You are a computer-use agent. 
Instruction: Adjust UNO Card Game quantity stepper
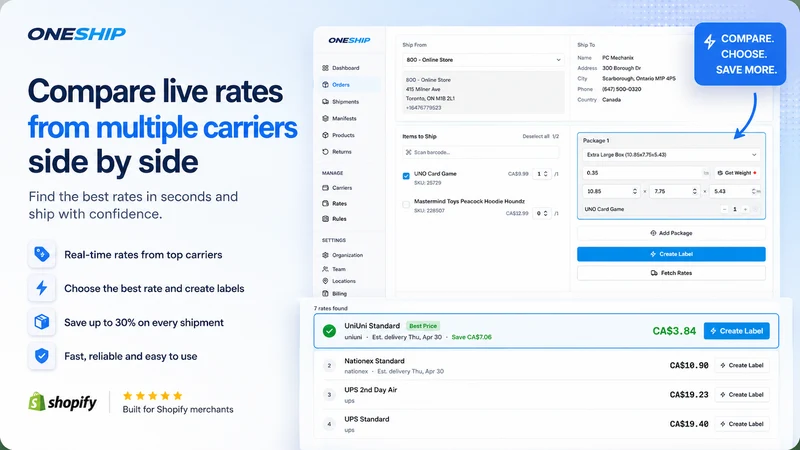[x=545, y=174]
